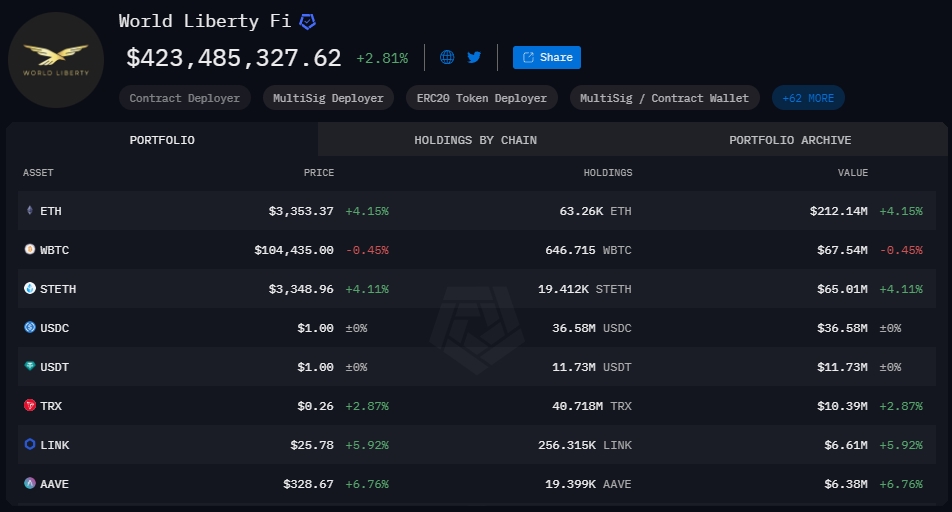The height and width of the screenshot is (512, 952).
Task: Open the LINK asset row link
Action: (x=55, y=445)
